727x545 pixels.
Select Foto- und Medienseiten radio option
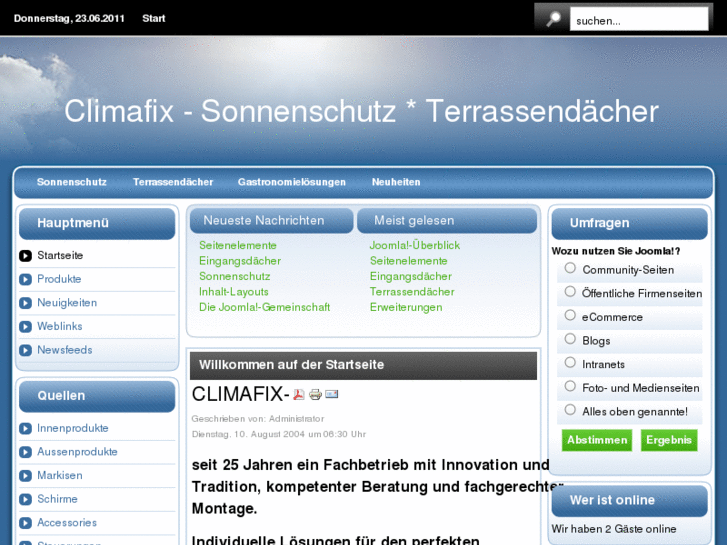point(570,386)
